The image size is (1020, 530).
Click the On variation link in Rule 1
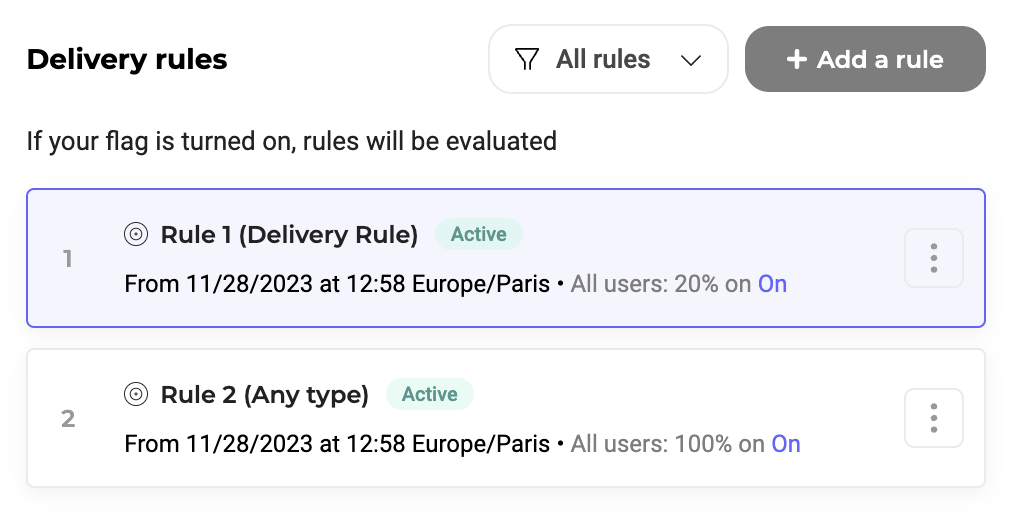point(772,284)
